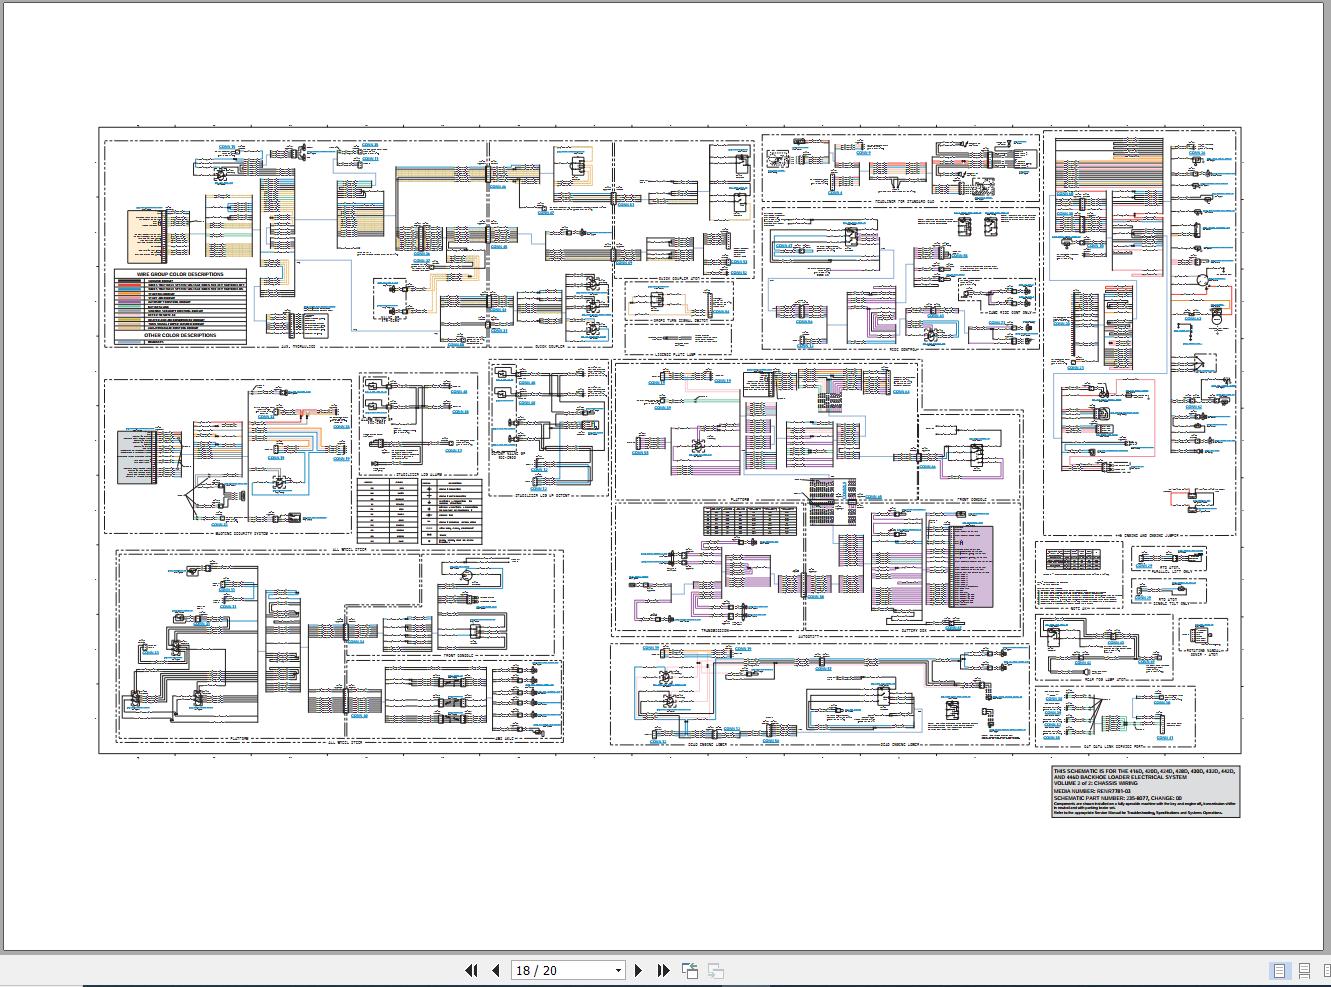This screenshot has width=1331, height=987.
Task: Return to the previous view
Action: coord(690,970)
